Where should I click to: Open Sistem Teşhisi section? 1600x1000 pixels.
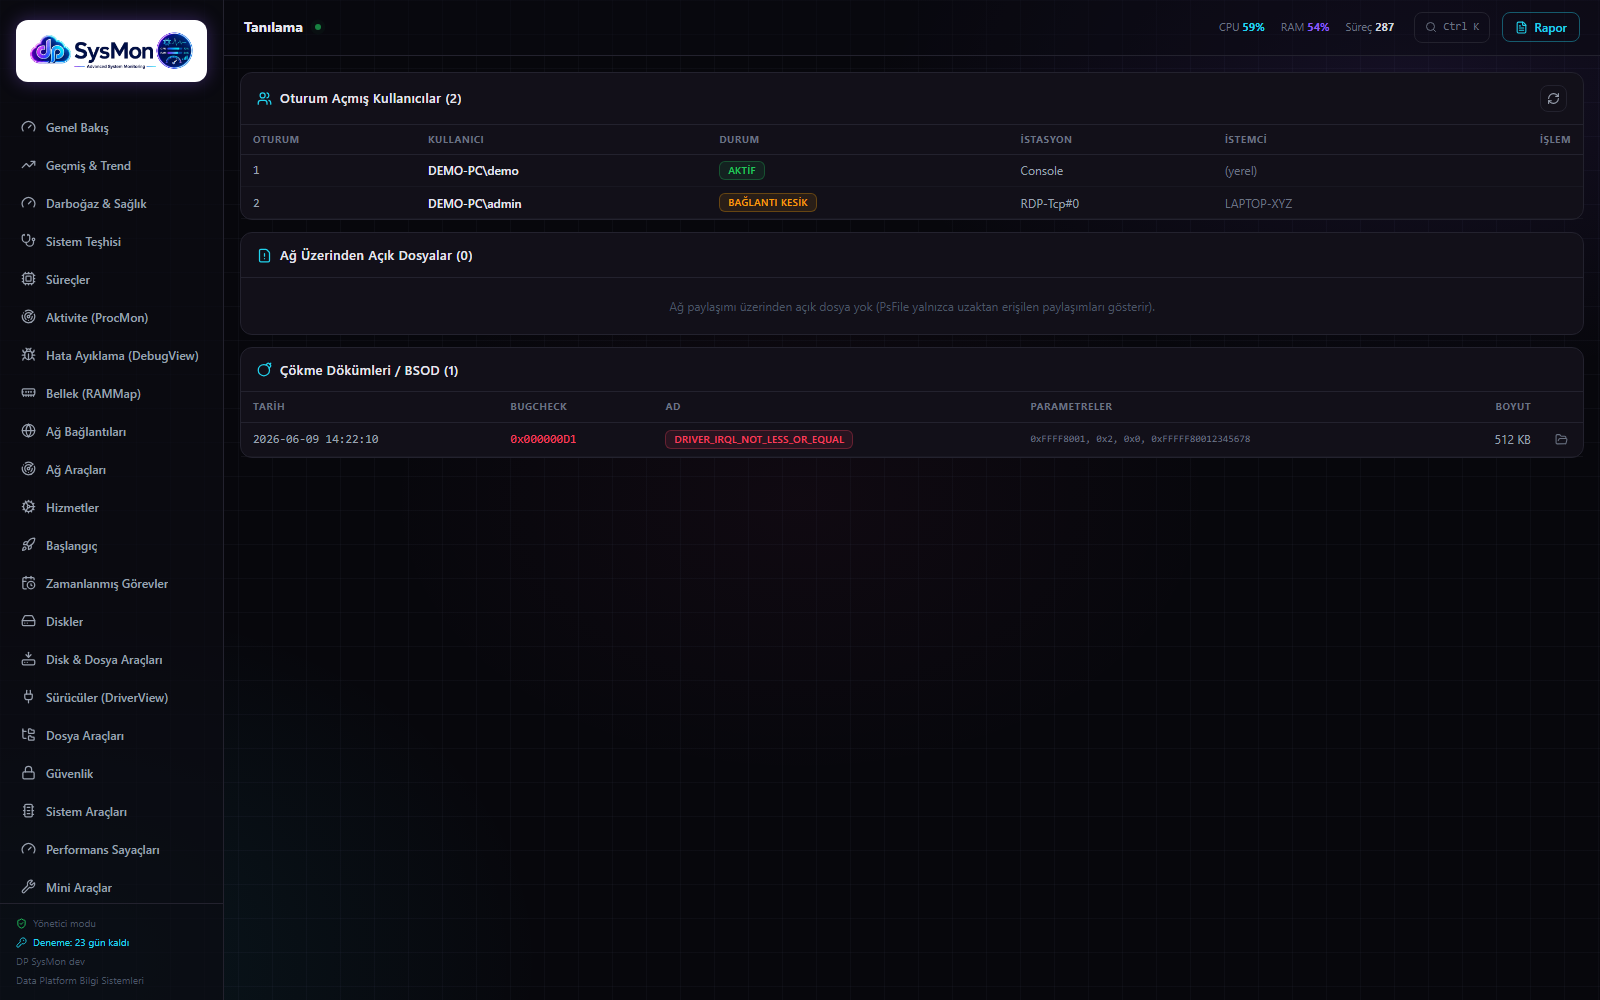point(111,242)
